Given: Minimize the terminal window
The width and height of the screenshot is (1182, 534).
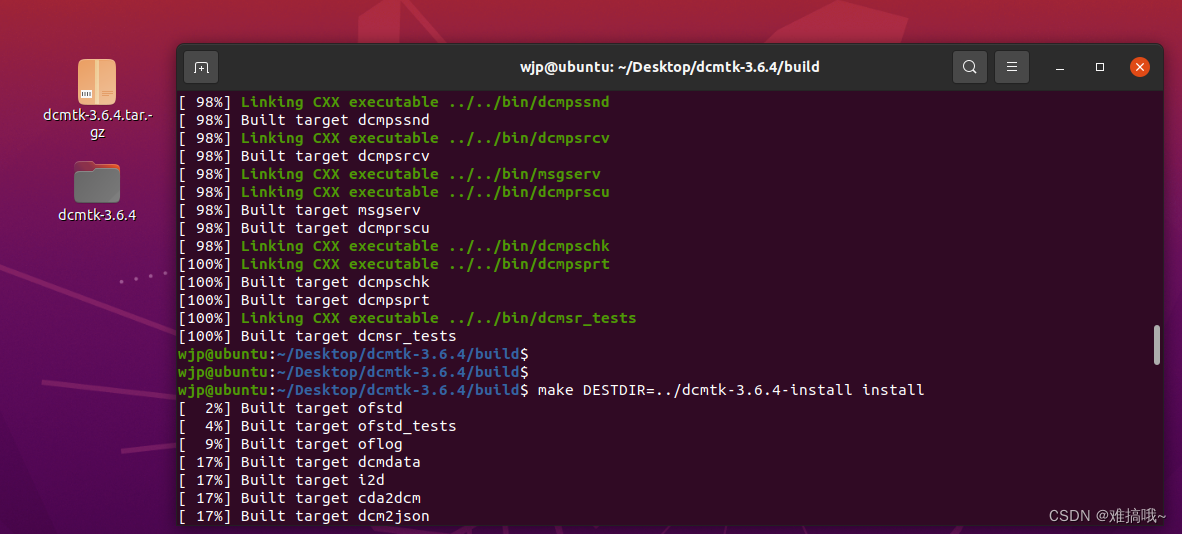Looking at the screenshot, I should pos(1060,67).
